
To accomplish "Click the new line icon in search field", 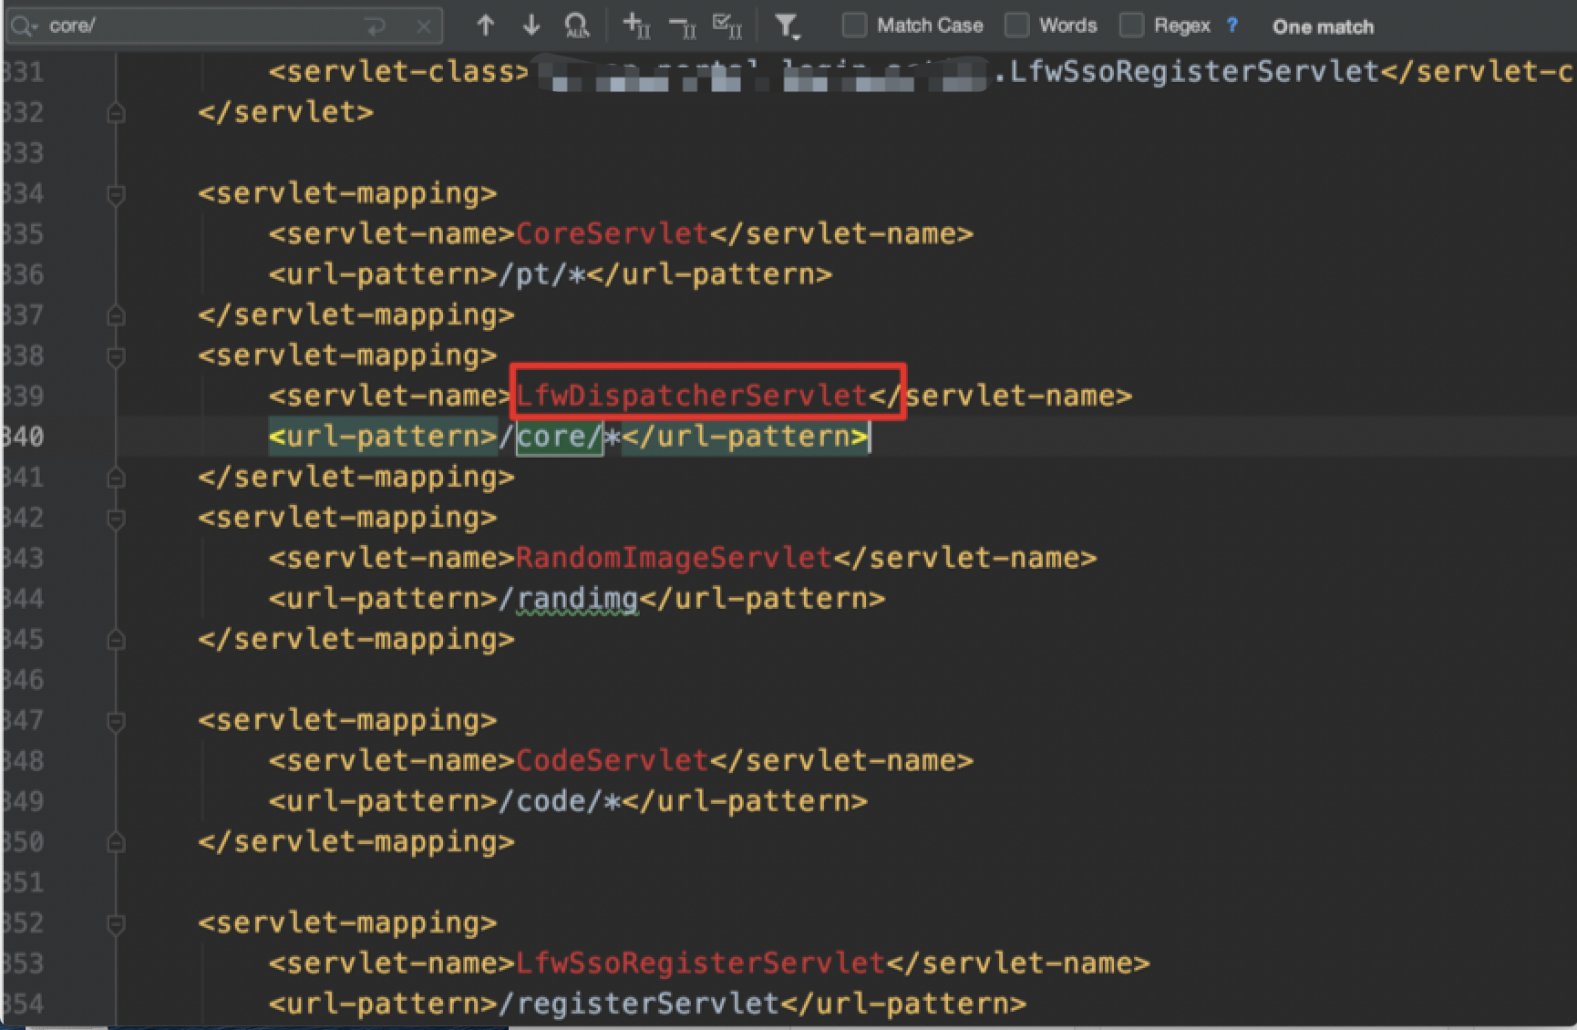I will click(376, 27).
